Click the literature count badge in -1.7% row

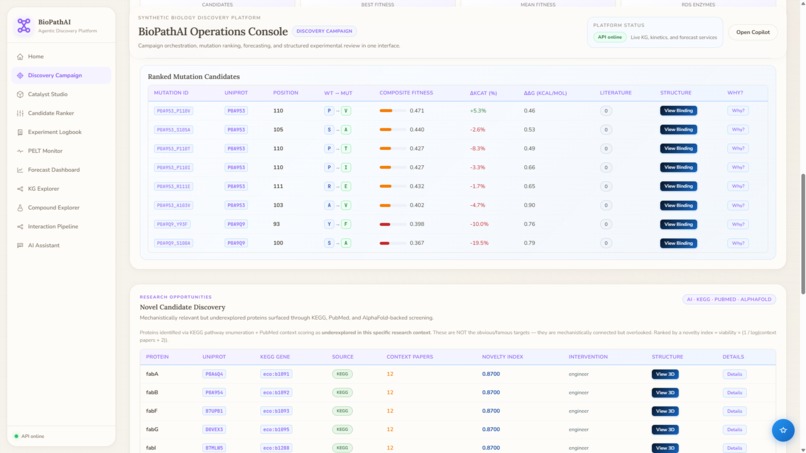[x=606, y=186]
